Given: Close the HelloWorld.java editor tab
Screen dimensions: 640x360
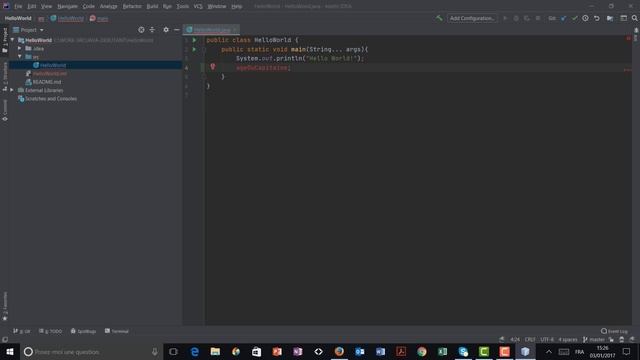Looking at the screenshot, I should point(235,30).
